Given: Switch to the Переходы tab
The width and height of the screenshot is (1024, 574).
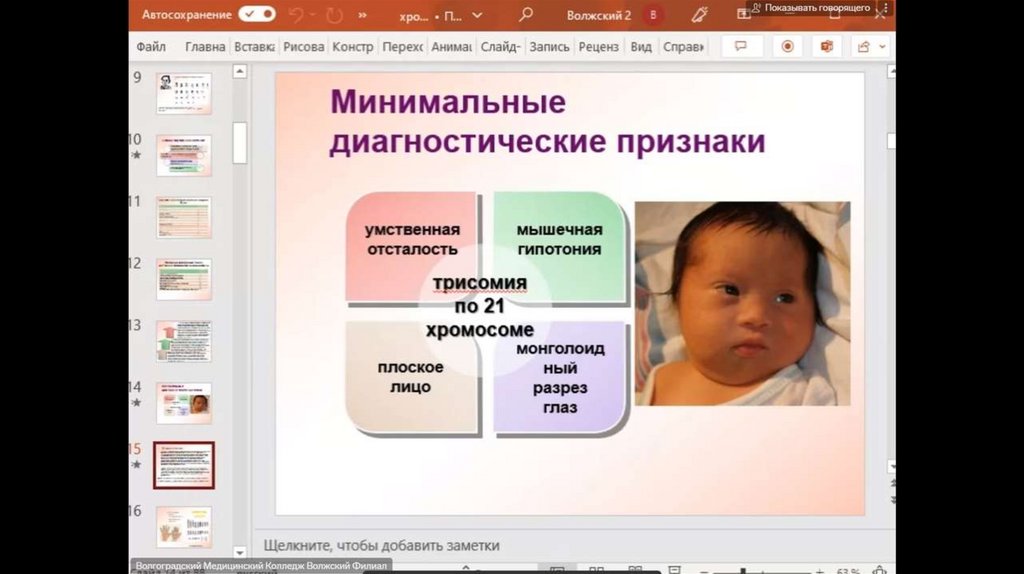Looking at the screenshot, I should click(x=402, y=47).
